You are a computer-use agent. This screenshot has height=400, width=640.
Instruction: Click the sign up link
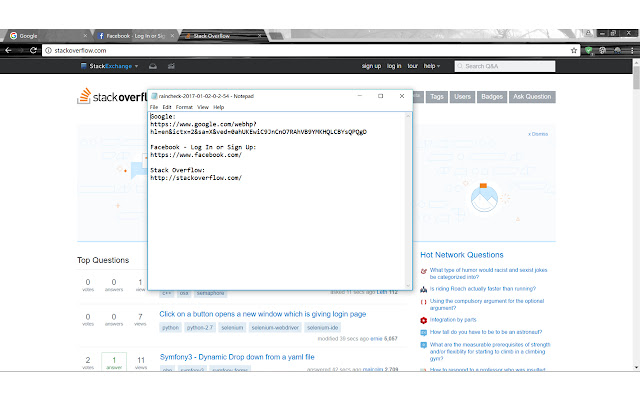click(x=371, y=66)
